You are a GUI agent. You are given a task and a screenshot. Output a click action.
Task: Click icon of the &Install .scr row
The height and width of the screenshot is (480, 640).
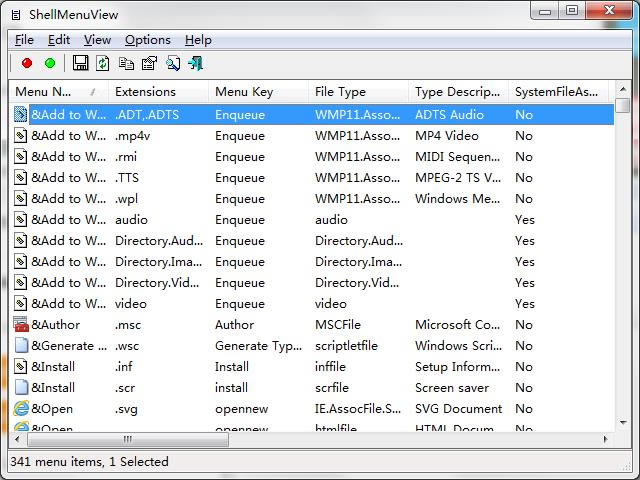(x=21, y=387)
